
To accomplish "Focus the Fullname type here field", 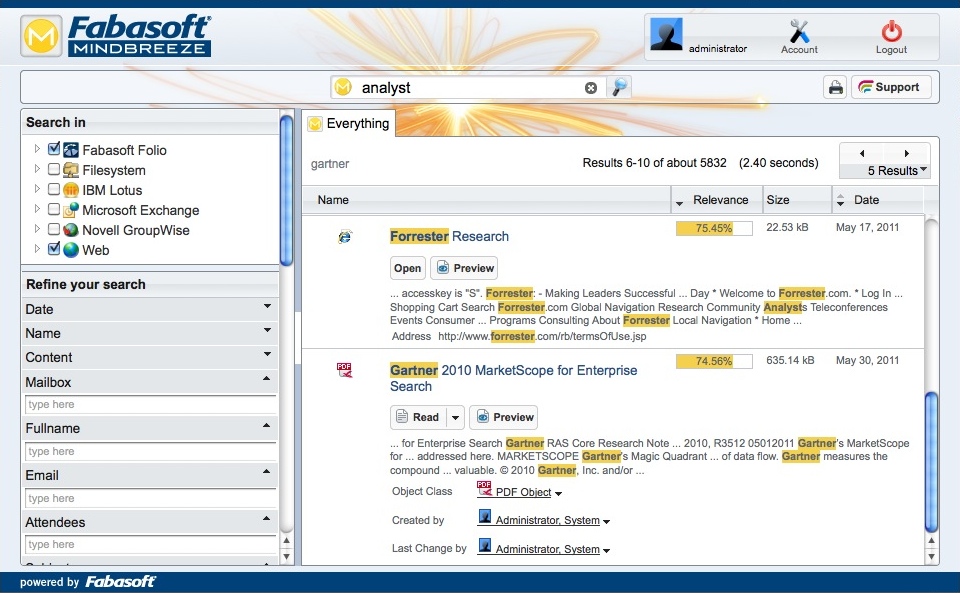I will tap(151, 452).
